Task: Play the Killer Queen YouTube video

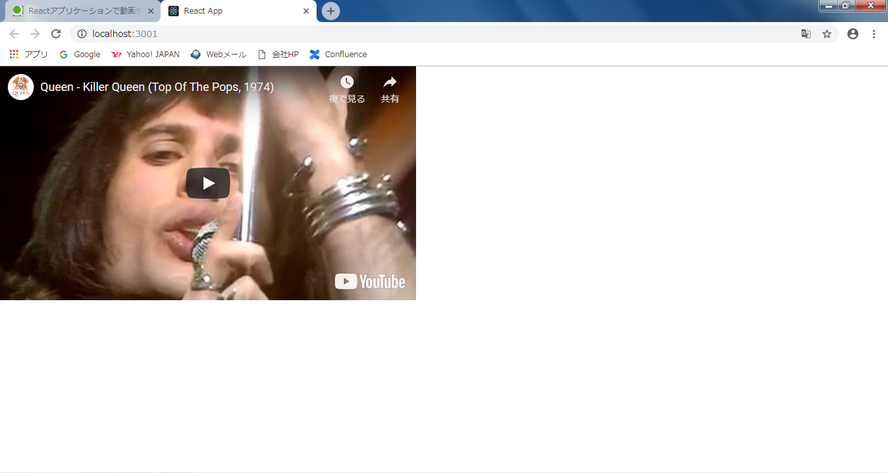Action: click(208, 184)
